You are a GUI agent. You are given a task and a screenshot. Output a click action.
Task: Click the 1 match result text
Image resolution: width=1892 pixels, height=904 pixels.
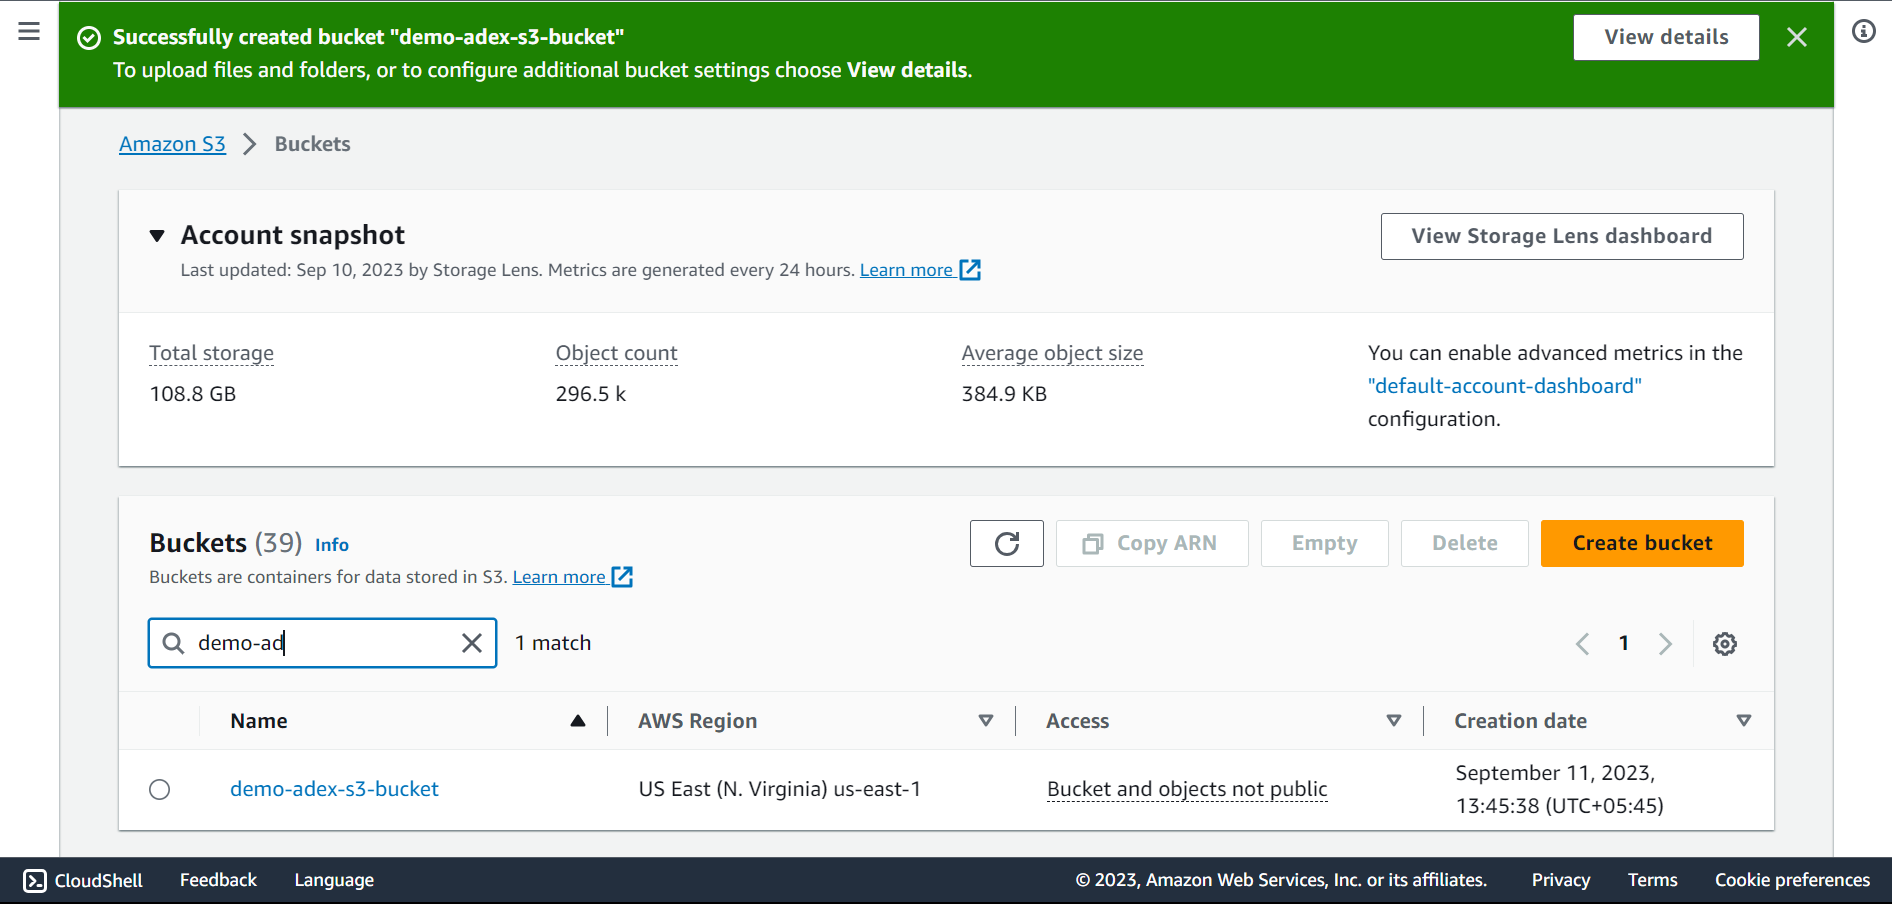tap(553, 643)
